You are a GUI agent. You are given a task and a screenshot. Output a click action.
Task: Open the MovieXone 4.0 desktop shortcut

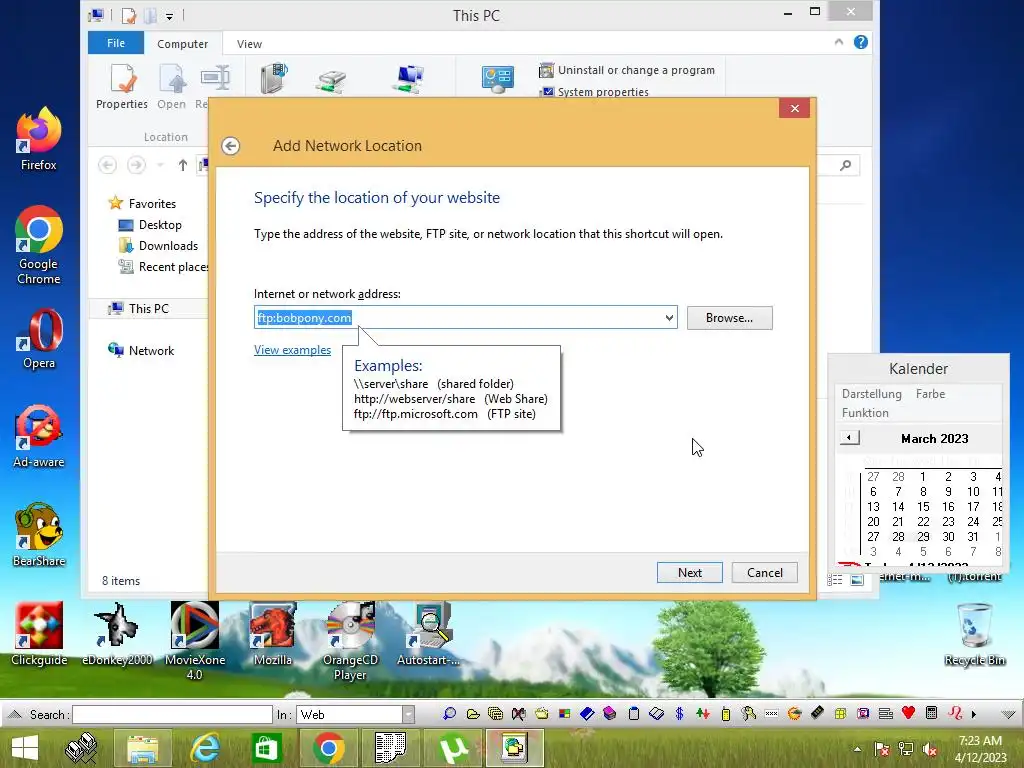tap(195, 641)
